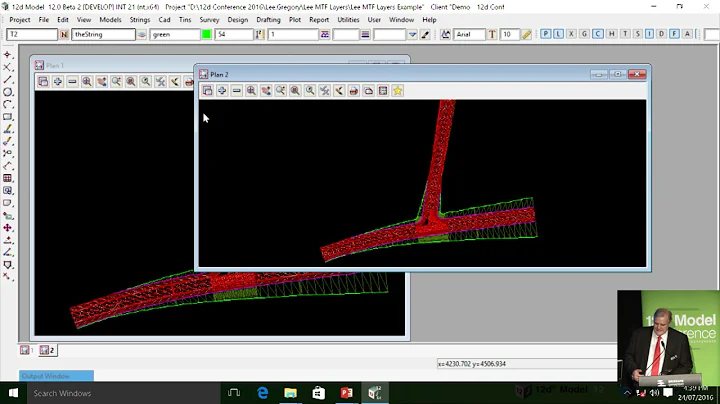720x404 pixels.
Task: Click the linestyle icon beside the 1 field
Action: click(325, 34)
